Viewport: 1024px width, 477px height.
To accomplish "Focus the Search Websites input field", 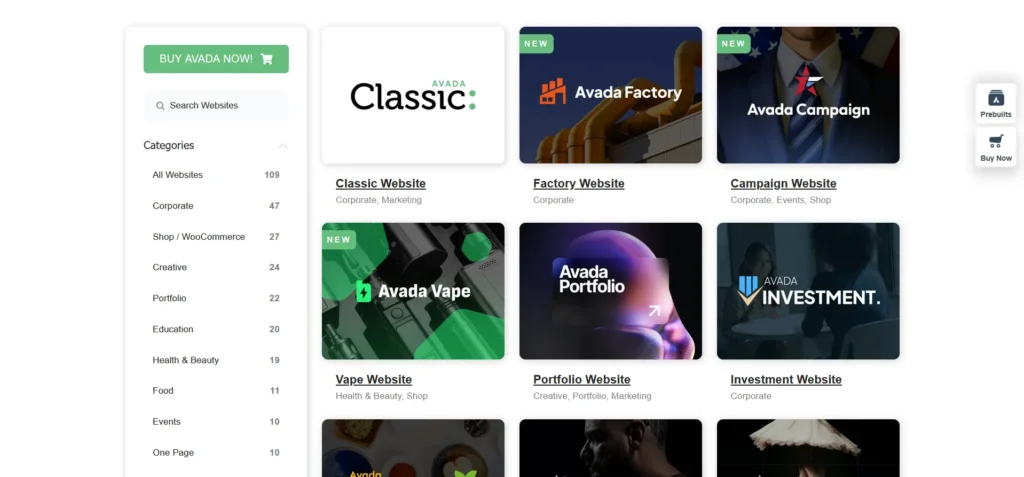I will pyautogui.click(x=216, y=106).
